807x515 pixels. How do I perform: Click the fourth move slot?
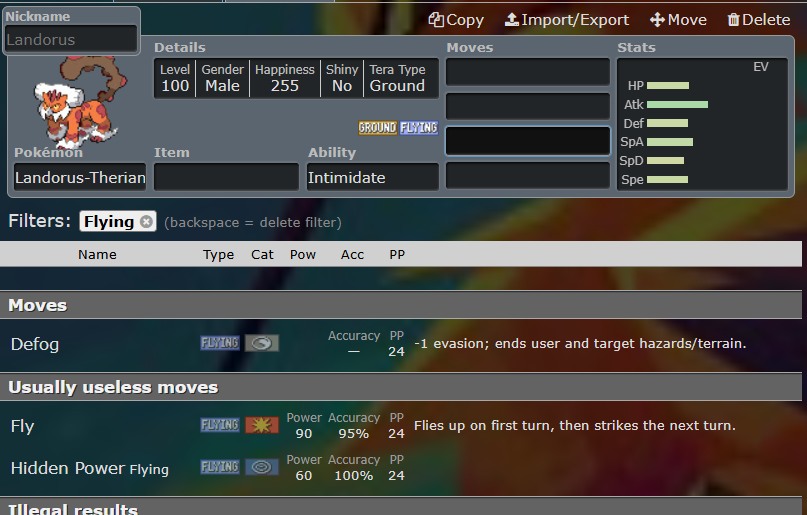[x=528, y=175]
